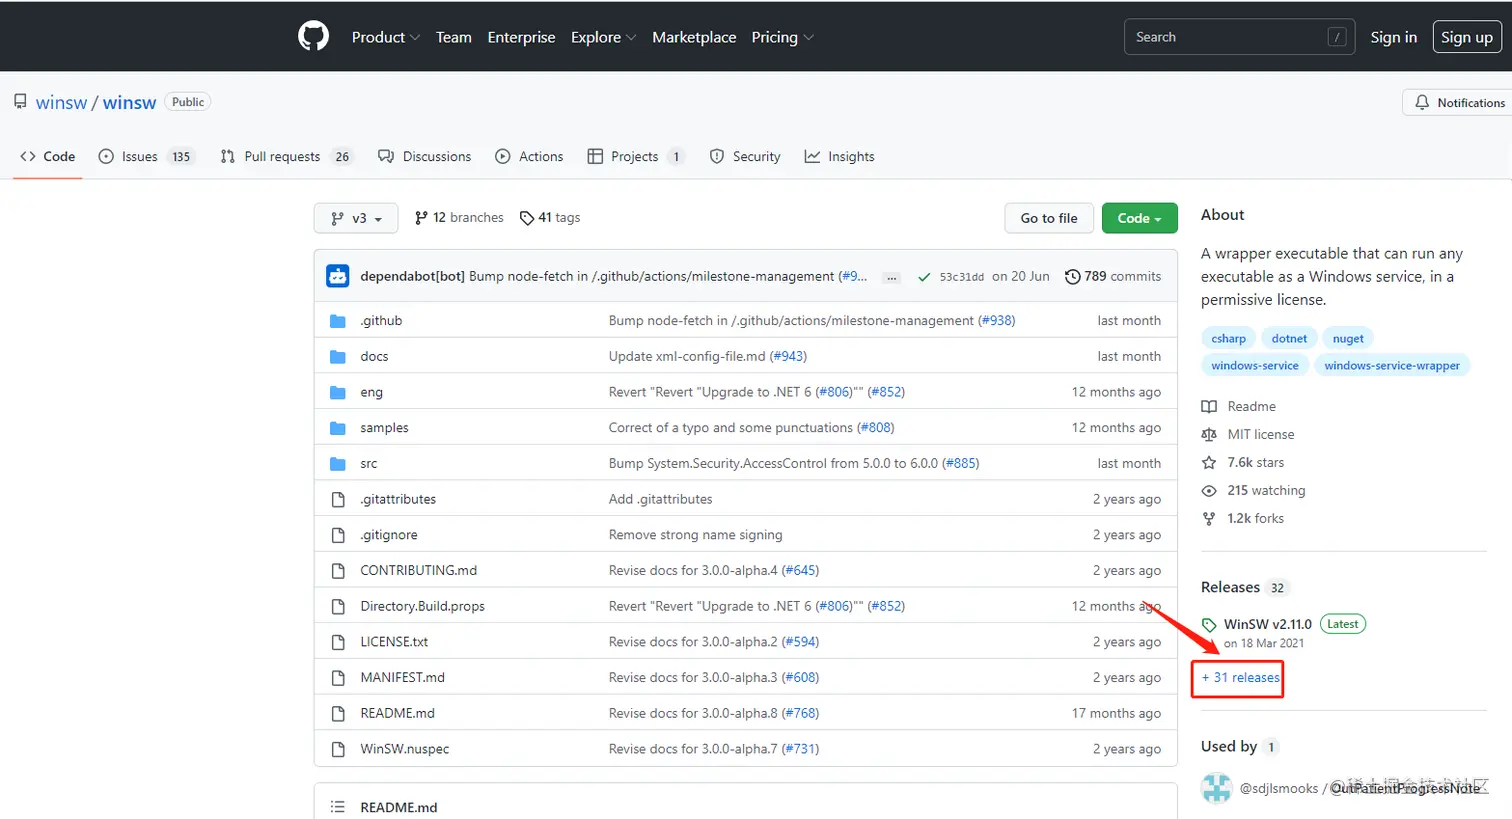1512x819 pixels.
Task: Open the 1.2k forks count
Action: pos(1255,518)
